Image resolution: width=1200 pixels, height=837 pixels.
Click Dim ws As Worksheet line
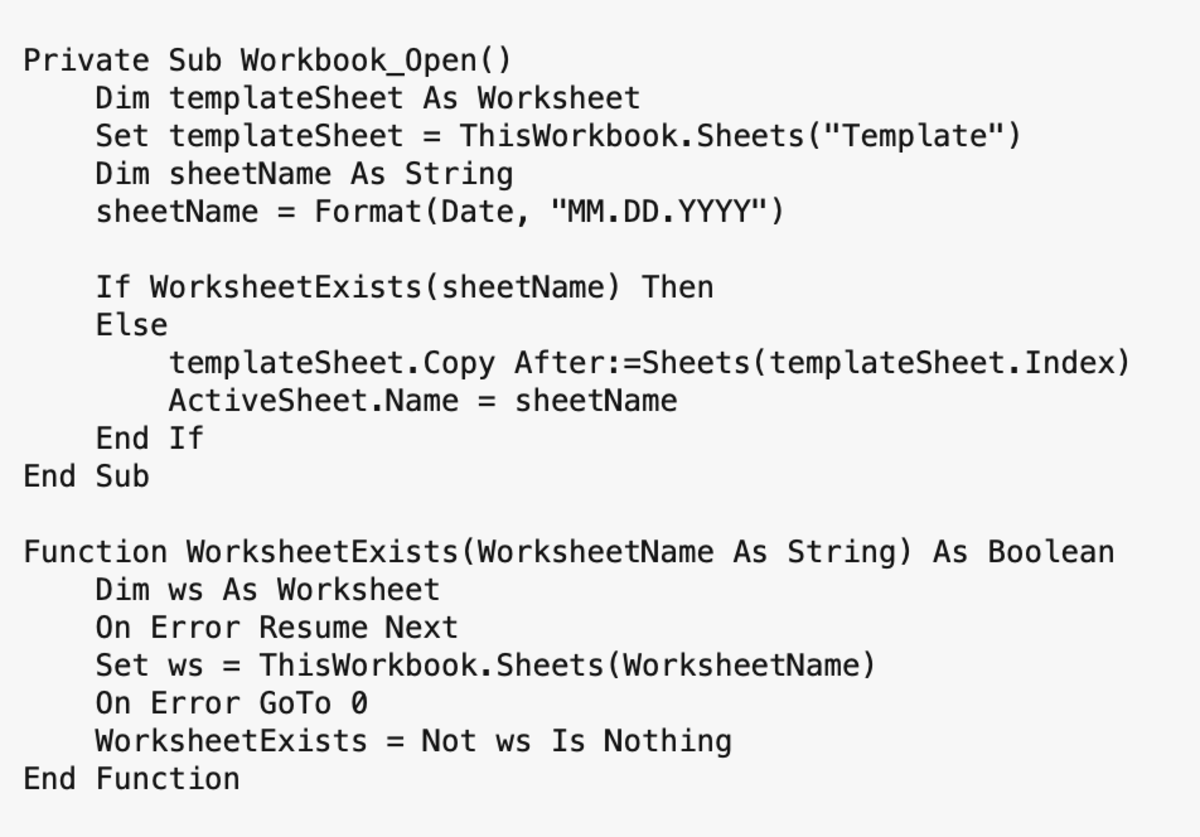coord(267,589)
